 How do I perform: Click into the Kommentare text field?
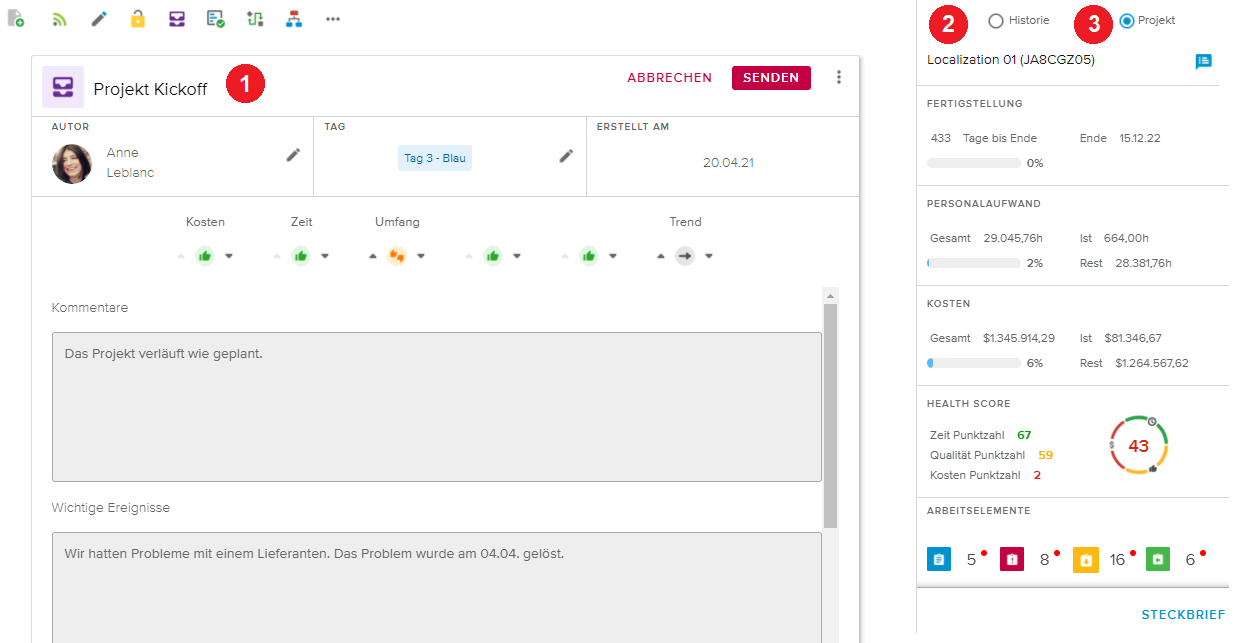[x=436, y=407]
